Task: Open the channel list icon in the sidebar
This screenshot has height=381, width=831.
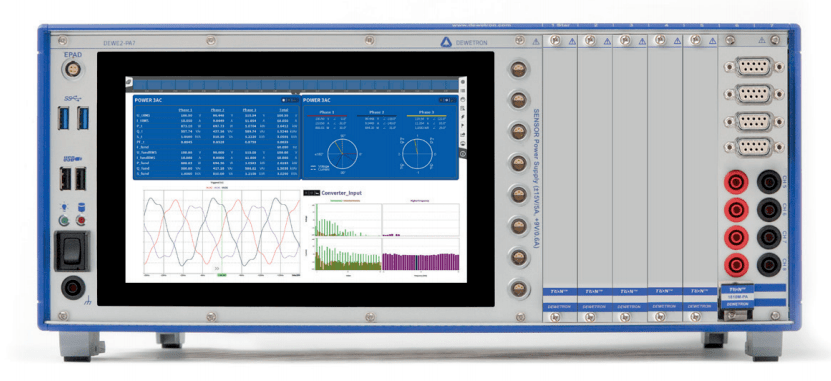Action: click(463, 91)
